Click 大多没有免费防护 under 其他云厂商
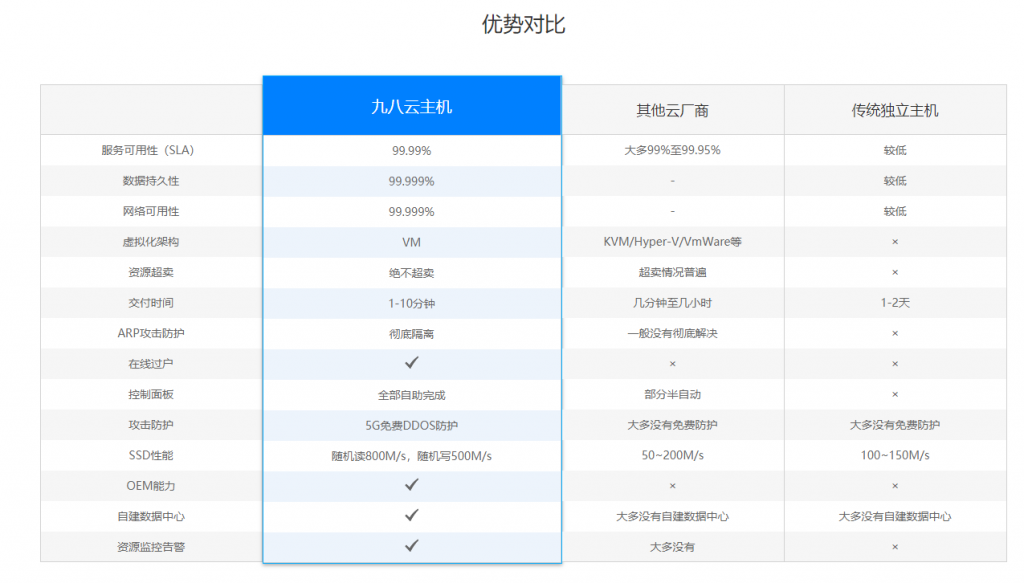 tap(673, 425)
